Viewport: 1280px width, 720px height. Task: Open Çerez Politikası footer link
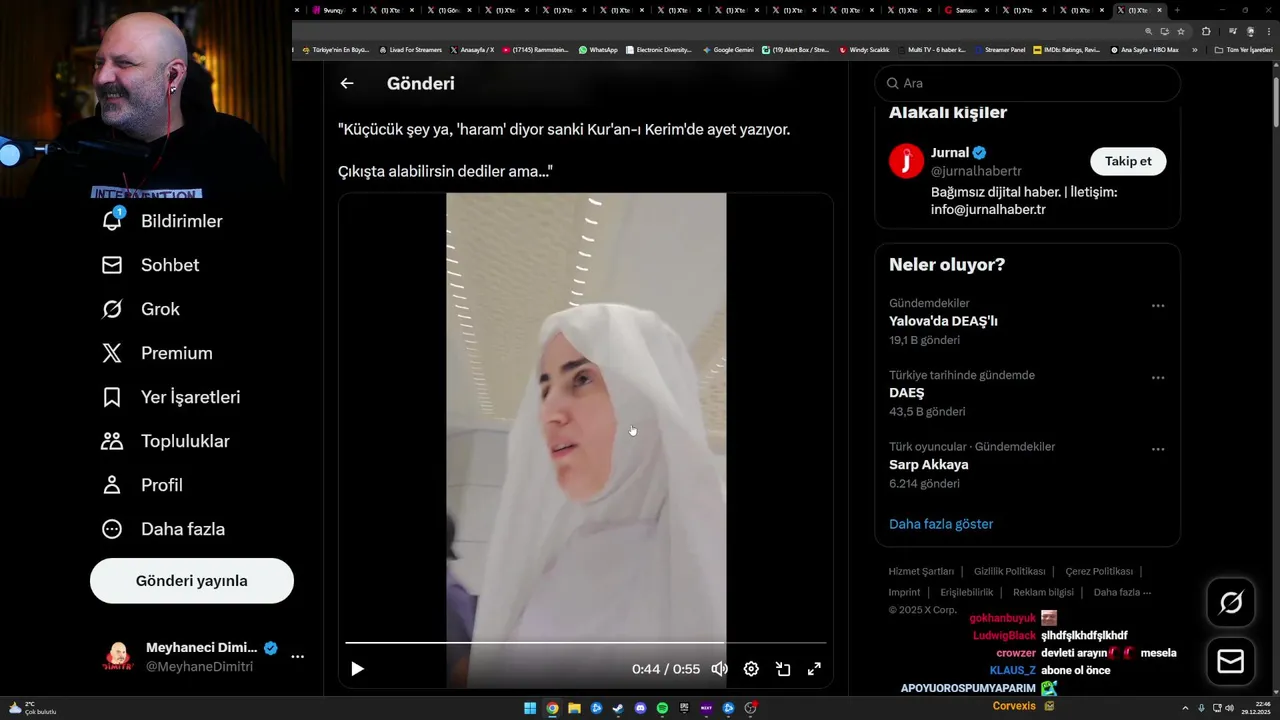(x=1099, y=571)
